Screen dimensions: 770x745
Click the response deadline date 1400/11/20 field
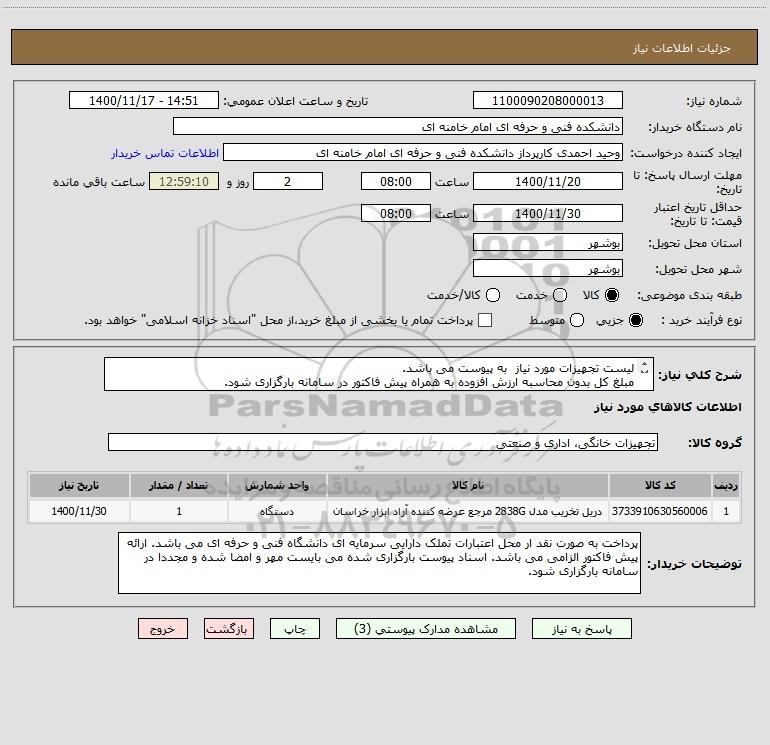(548, 181)
